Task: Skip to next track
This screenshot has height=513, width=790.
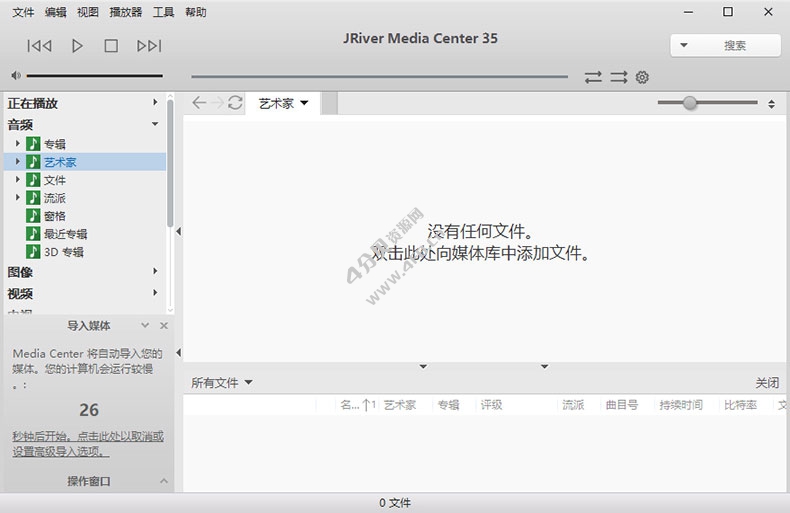Action: point(149,46)
